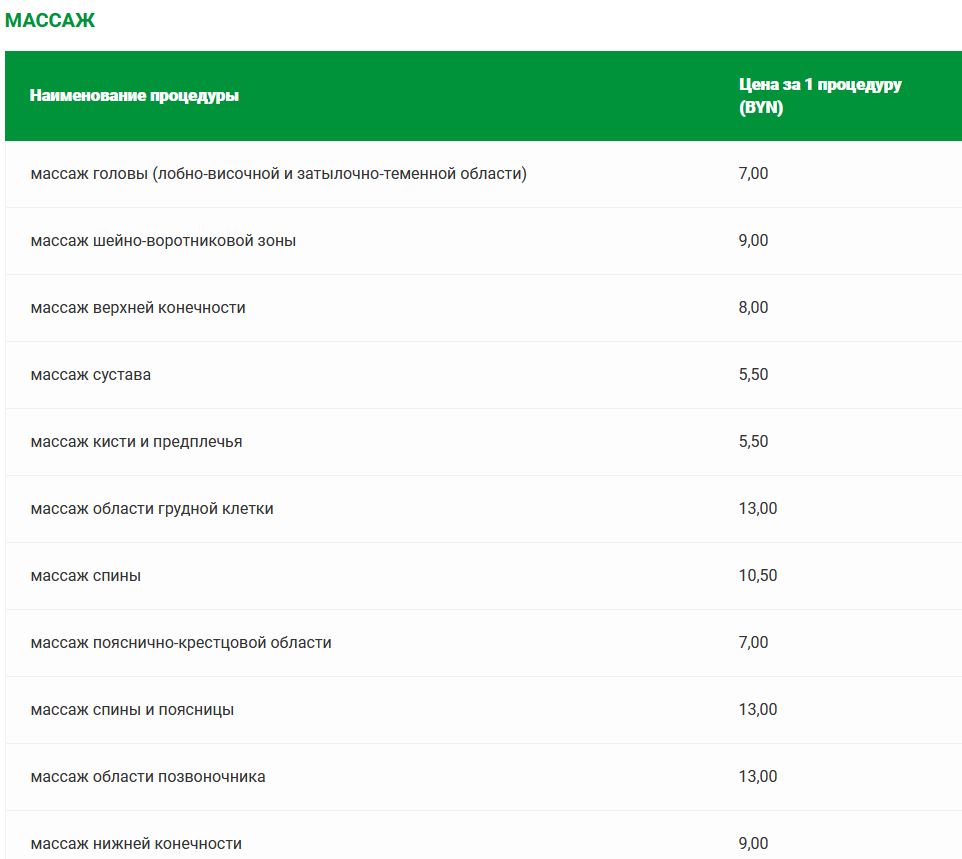The height and width of the screenshot is (859, 962).
Task: Select the массаж пояснично-крестцовой области row
Action: click(x=181, y=643)
